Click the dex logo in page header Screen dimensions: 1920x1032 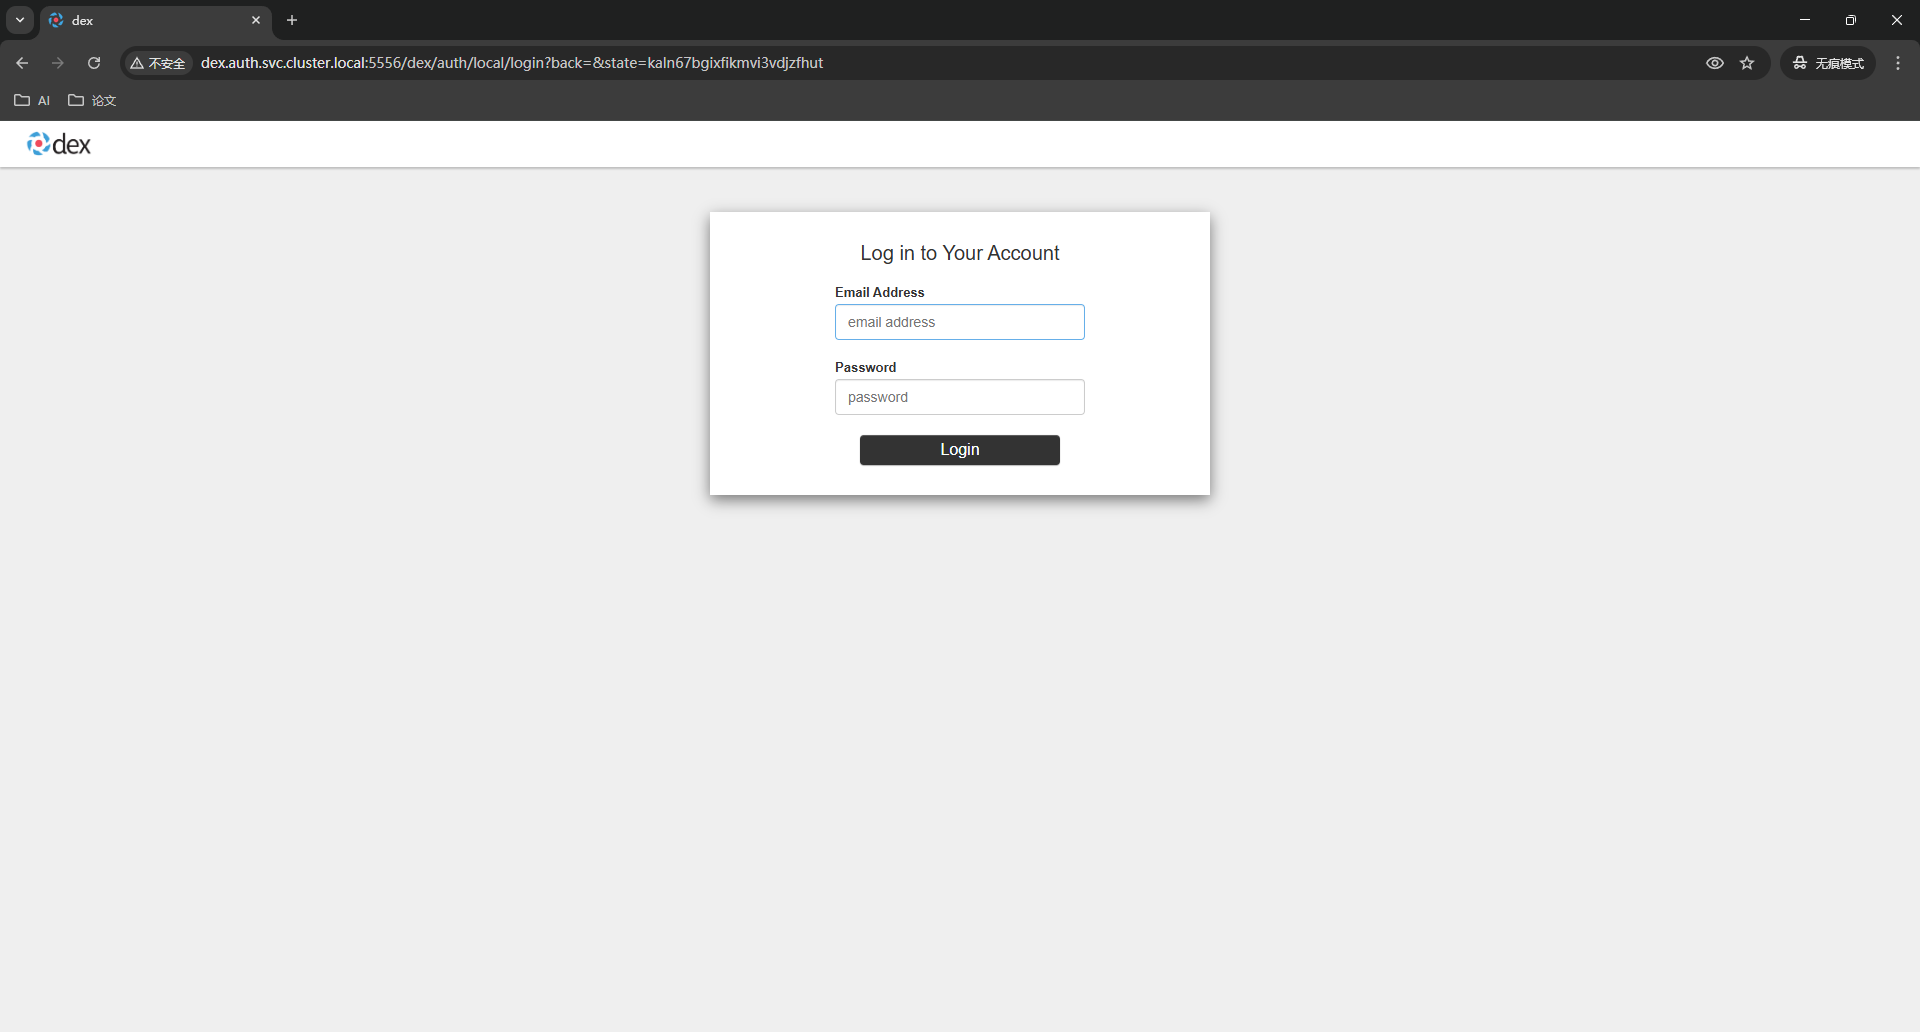(59, 144)
